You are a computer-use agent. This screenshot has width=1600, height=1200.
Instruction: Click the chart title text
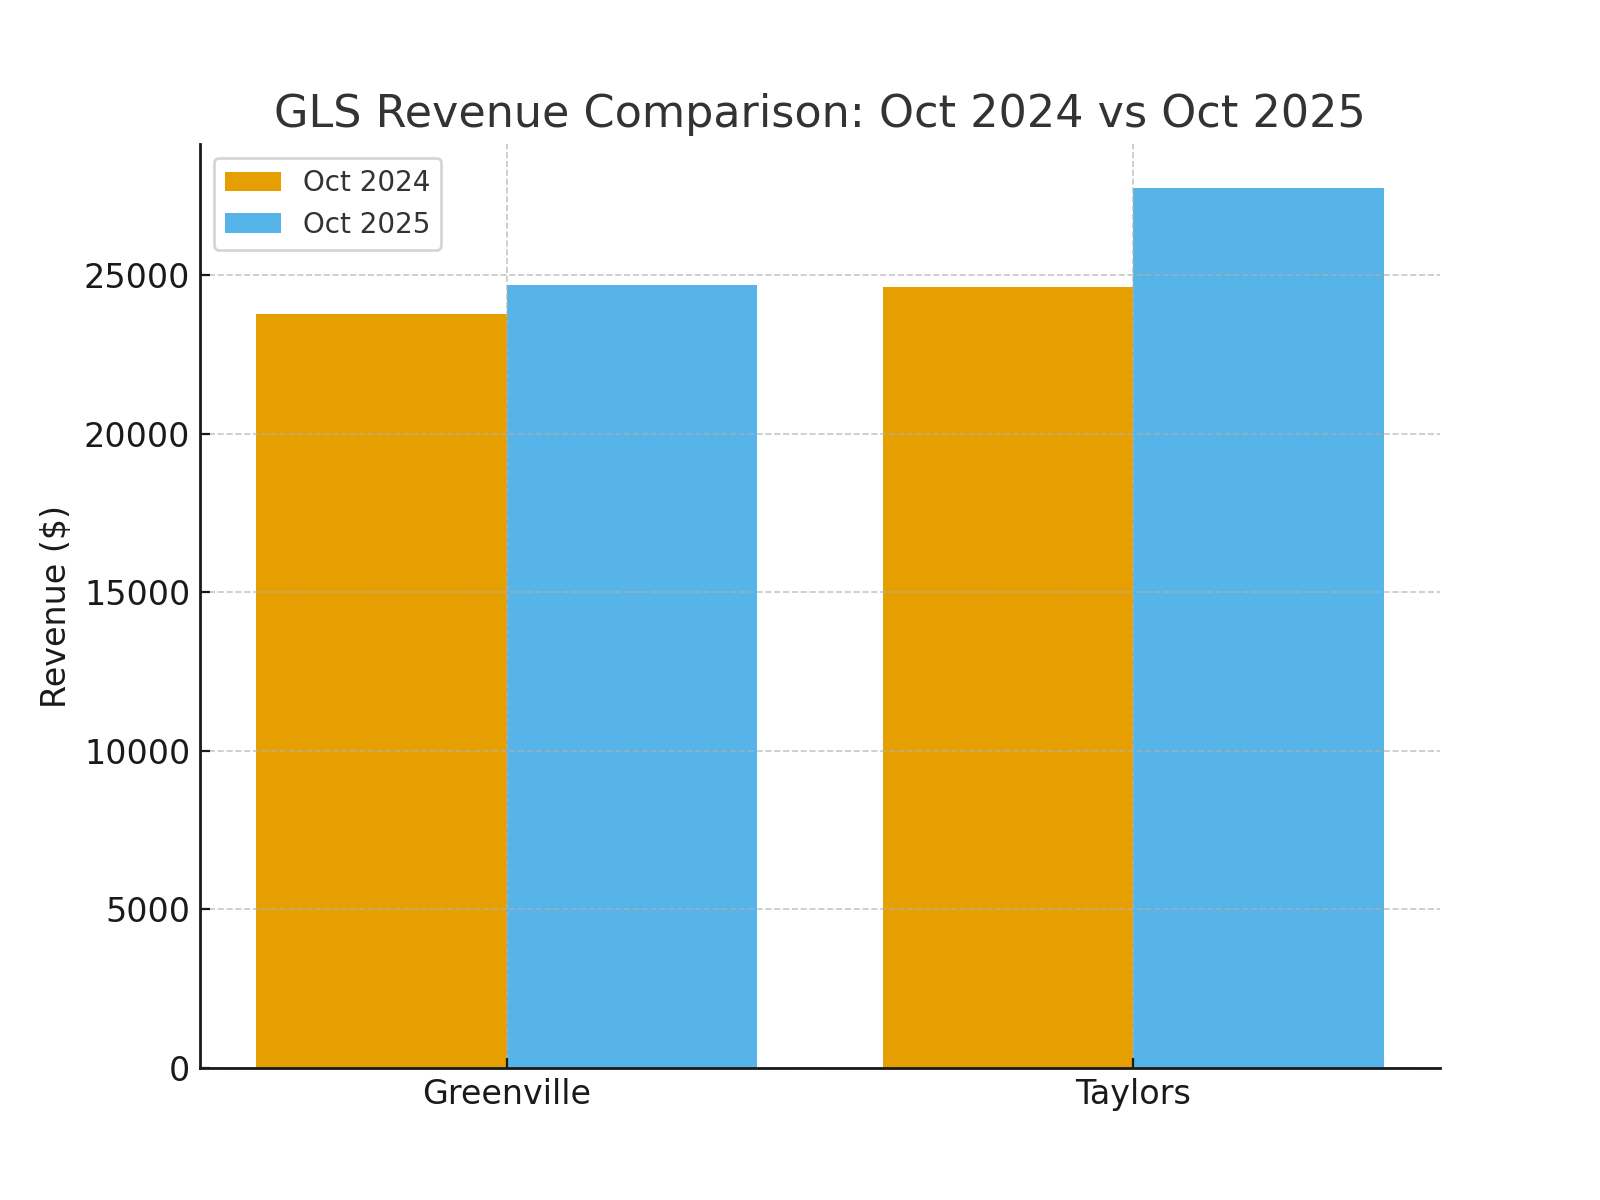click(x=820, y=110)
